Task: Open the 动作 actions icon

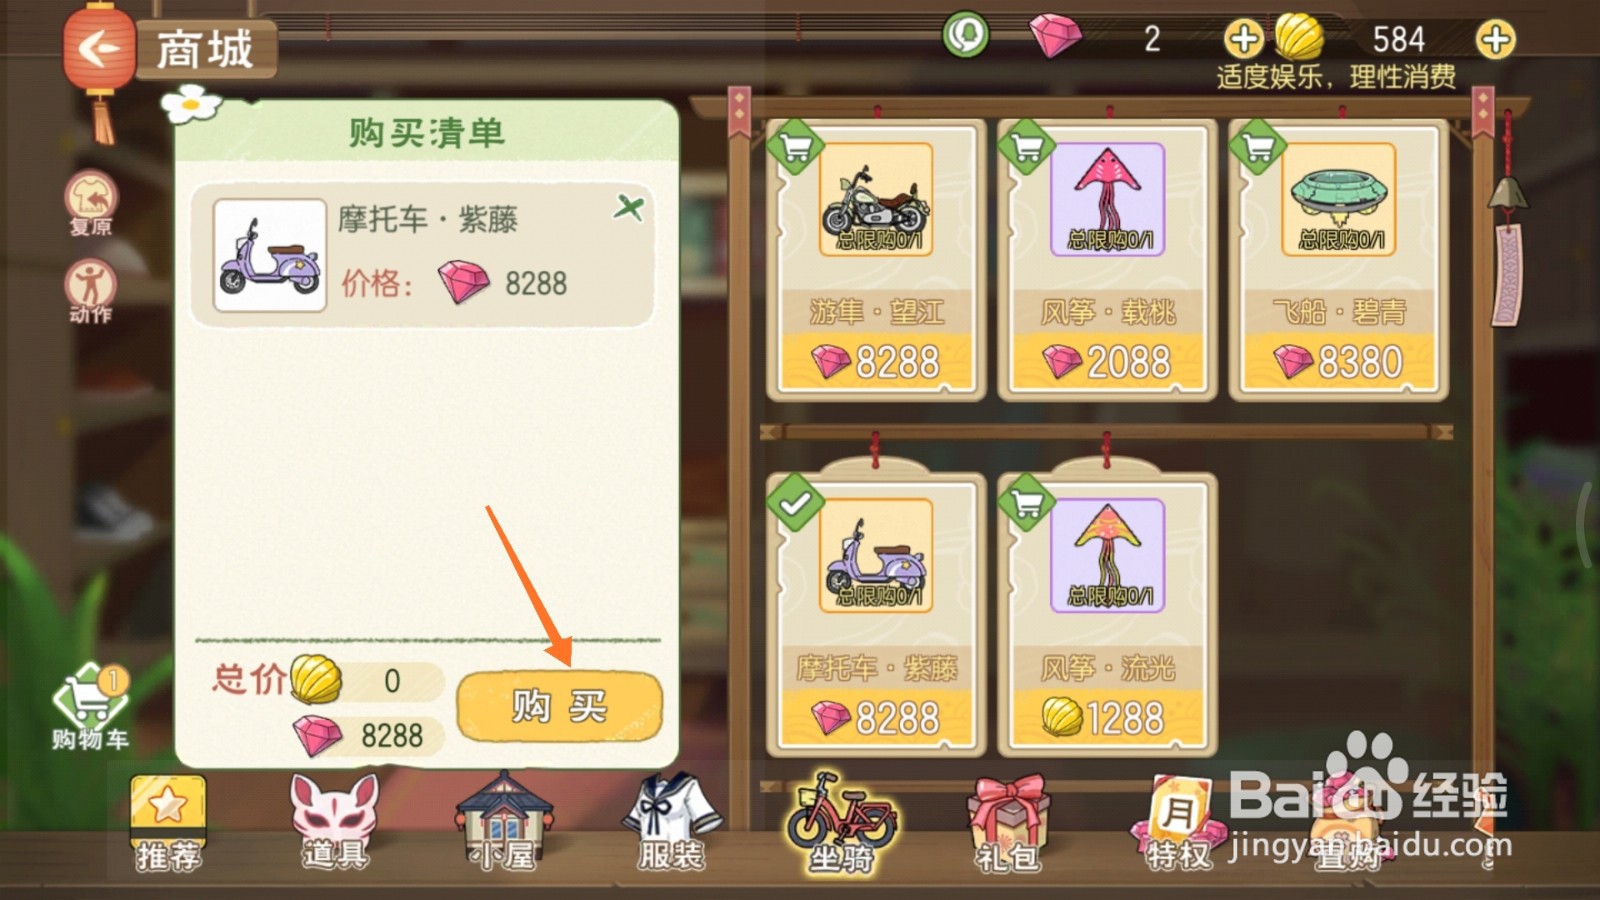Action: point(91,291)
